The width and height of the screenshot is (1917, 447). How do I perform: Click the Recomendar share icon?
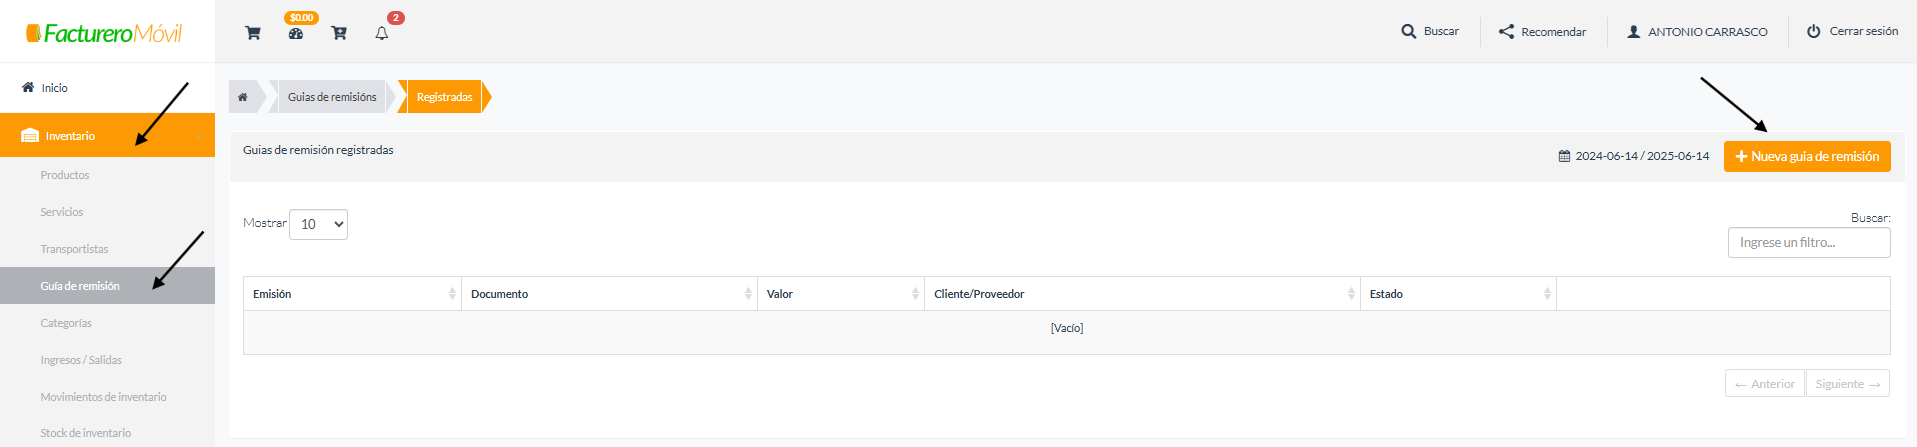(x=1506, y=31)
